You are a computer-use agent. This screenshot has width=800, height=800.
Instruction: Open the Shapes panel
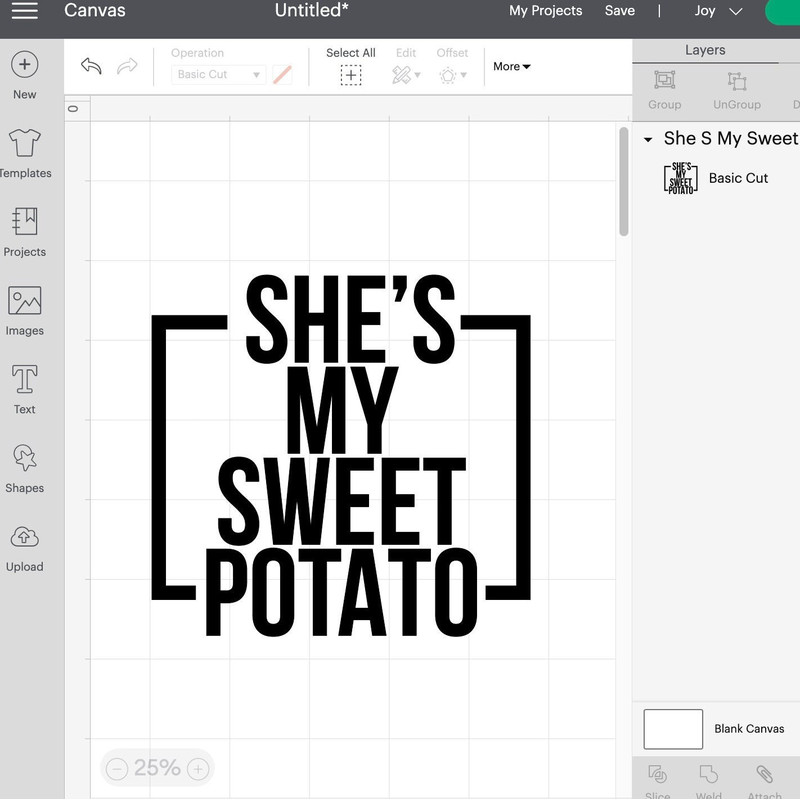point(22,462)
